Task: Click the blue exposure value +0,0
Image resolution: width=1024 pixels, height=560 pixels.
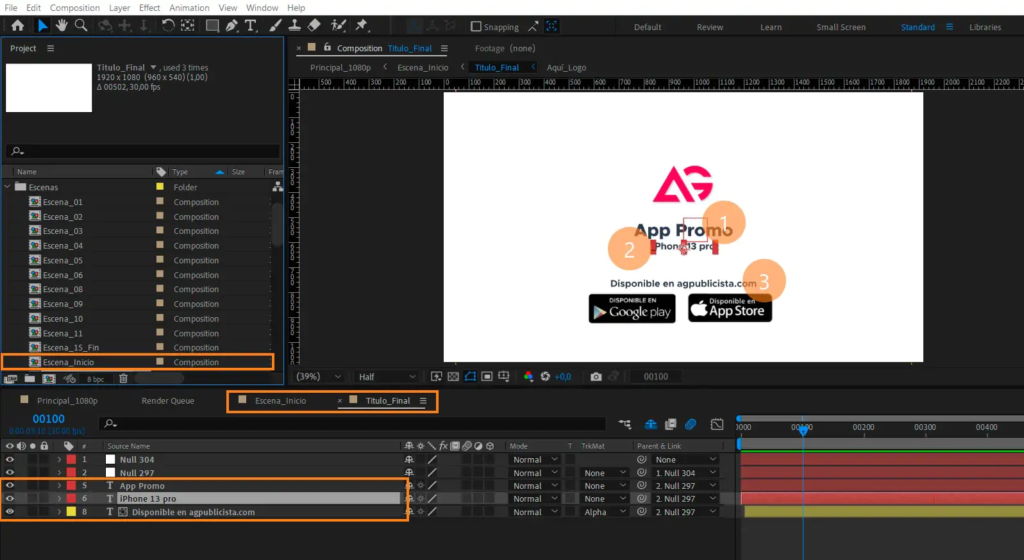Action: [x=563, y=377]
